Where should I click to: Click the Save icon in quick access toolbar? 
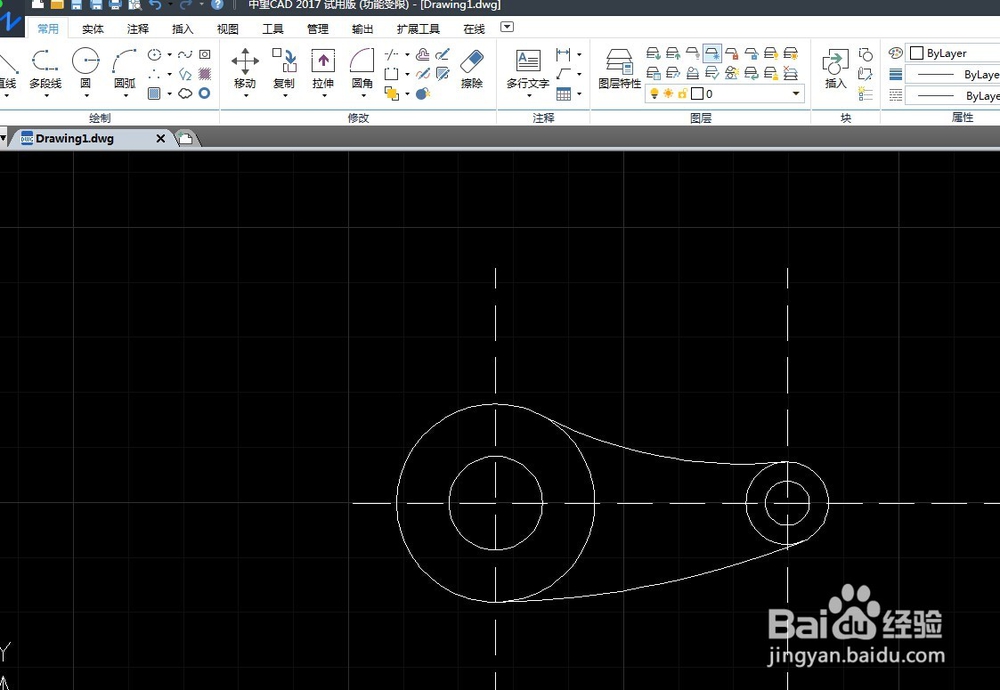point(77,5)
